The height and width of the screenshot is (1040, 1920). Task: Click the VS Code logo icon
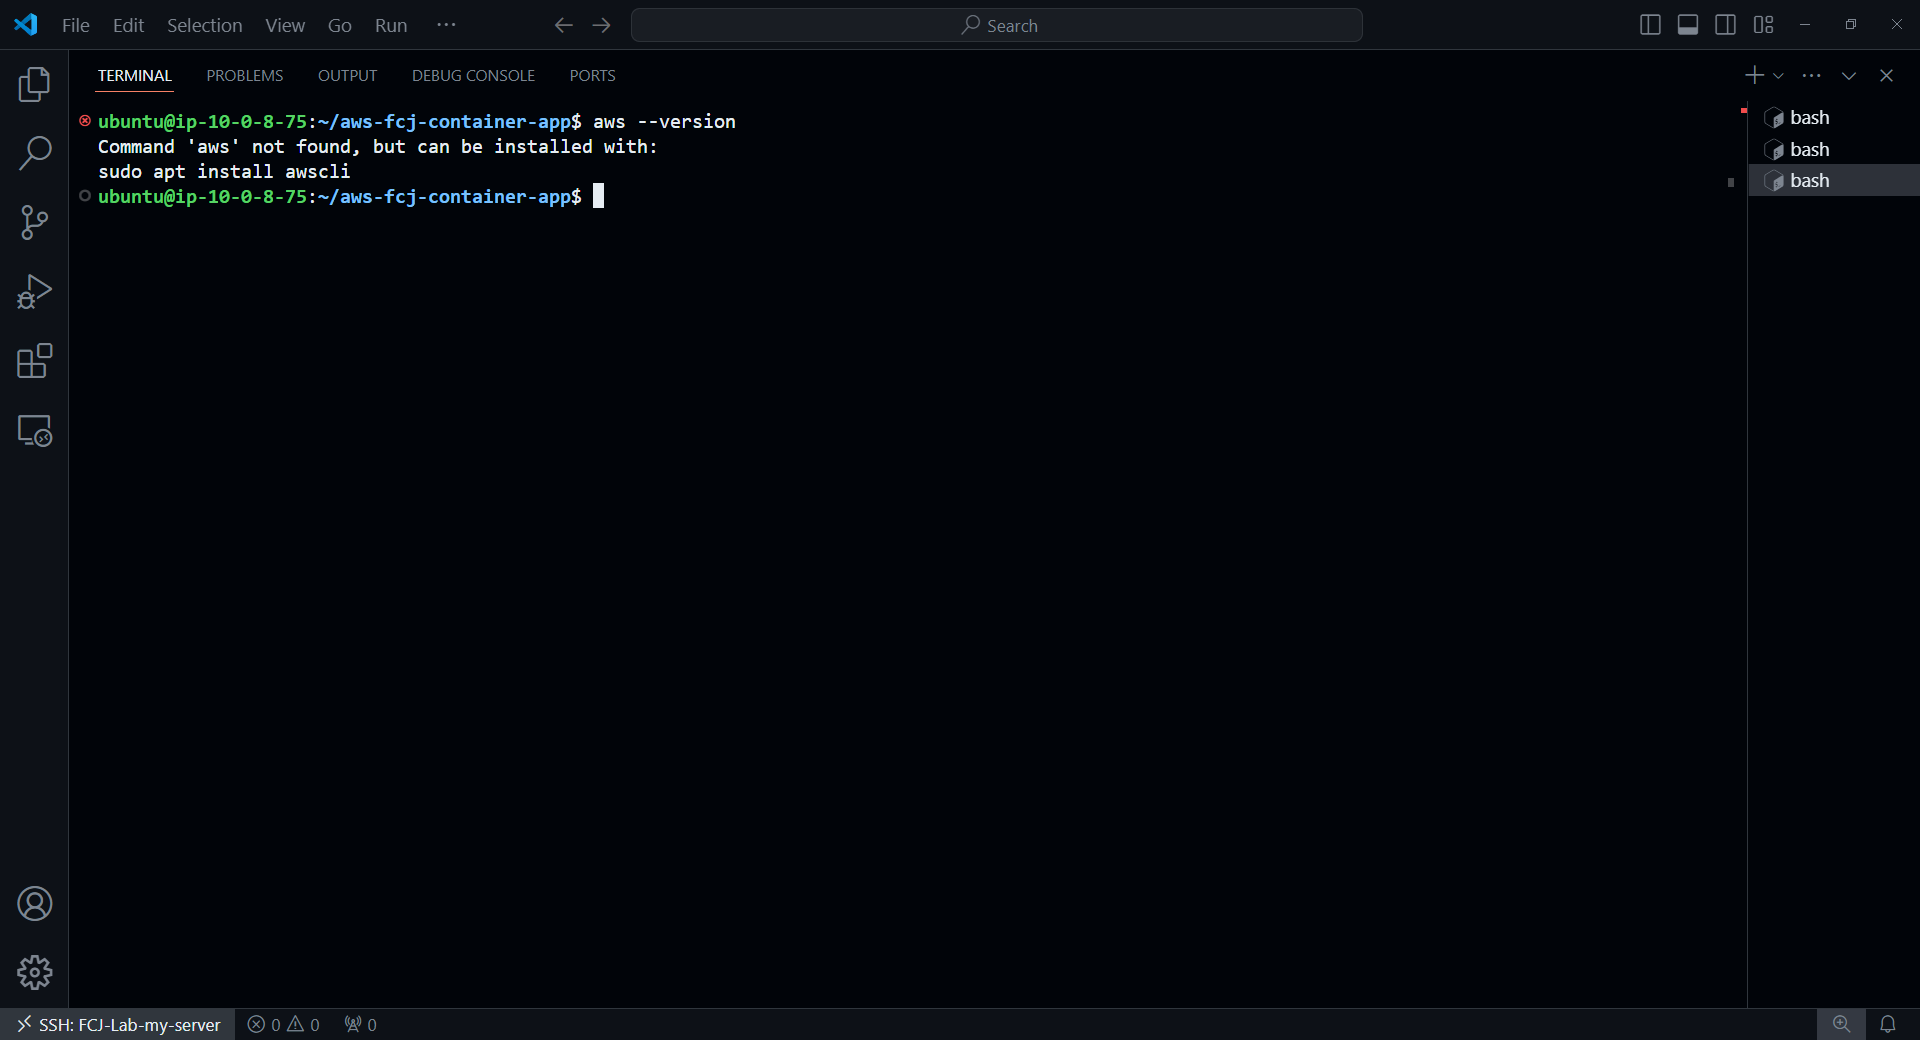pyautogui.click(x=26, y=25)
